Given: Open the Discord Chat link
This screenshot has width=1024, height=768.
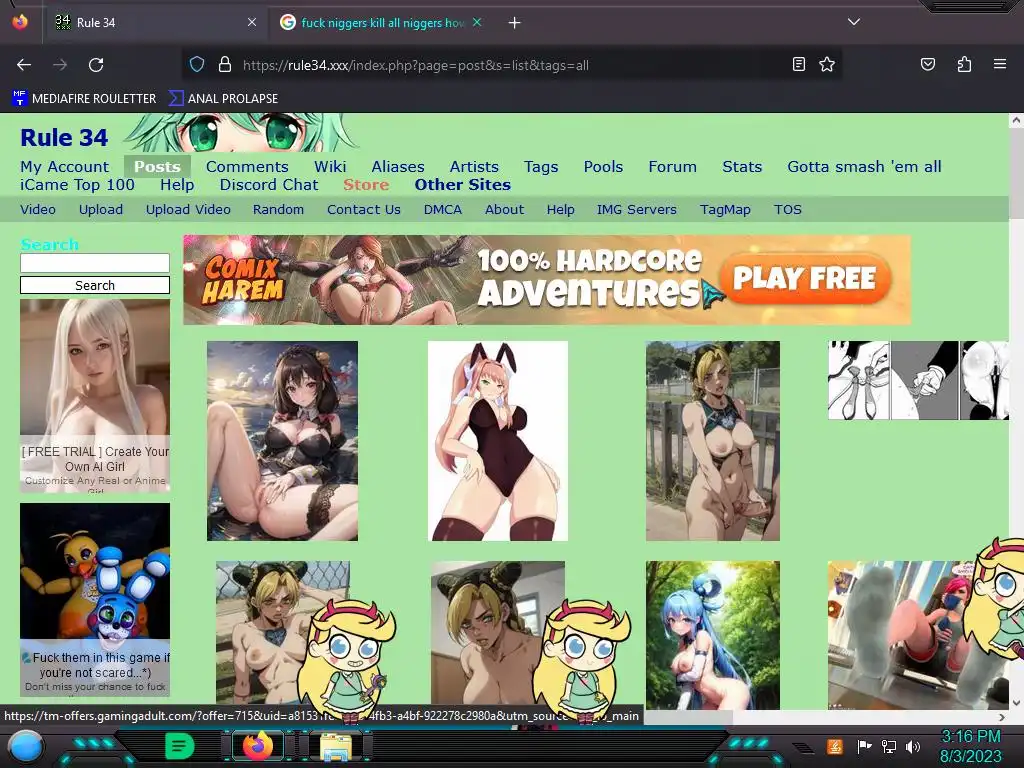Looking at the screenshot, I should 269,185.
